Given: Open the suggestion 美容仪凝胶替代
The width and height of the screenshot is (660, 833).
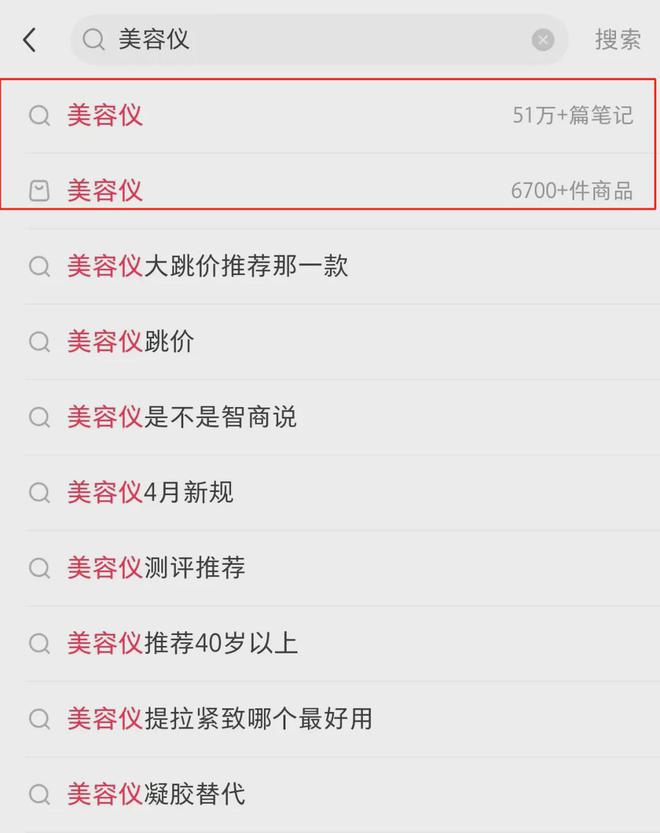Looking at the screenshot, I should [160, 794].
